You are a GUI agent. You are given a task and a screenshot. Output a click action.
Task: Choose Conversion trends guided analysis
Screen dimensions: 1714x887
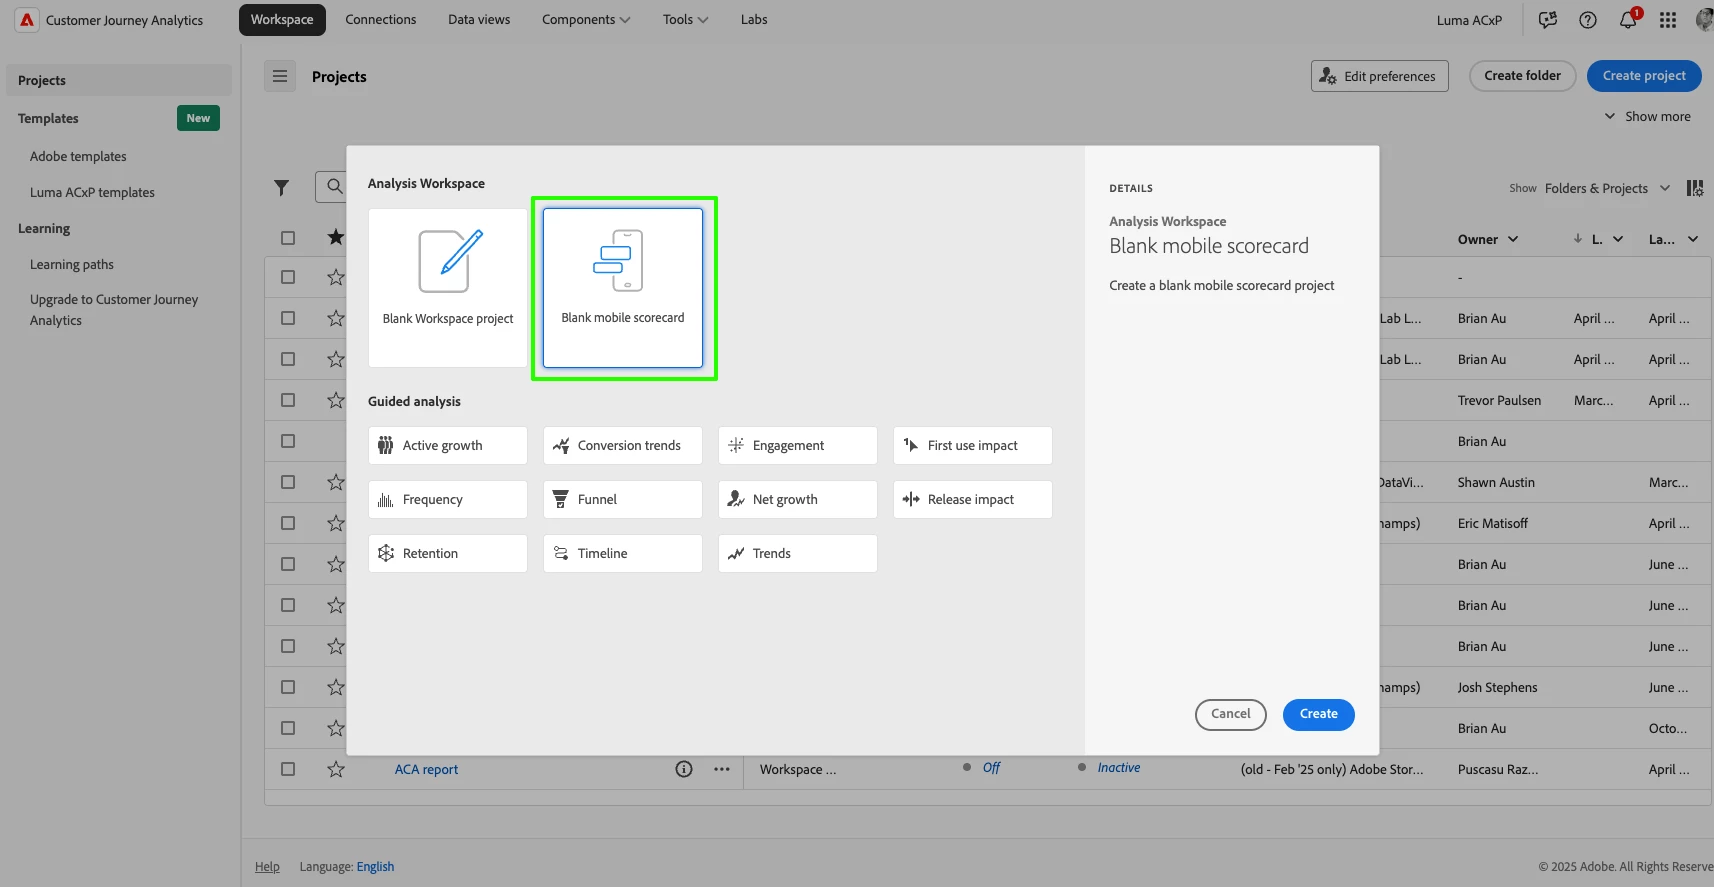[x=623, y=446]
